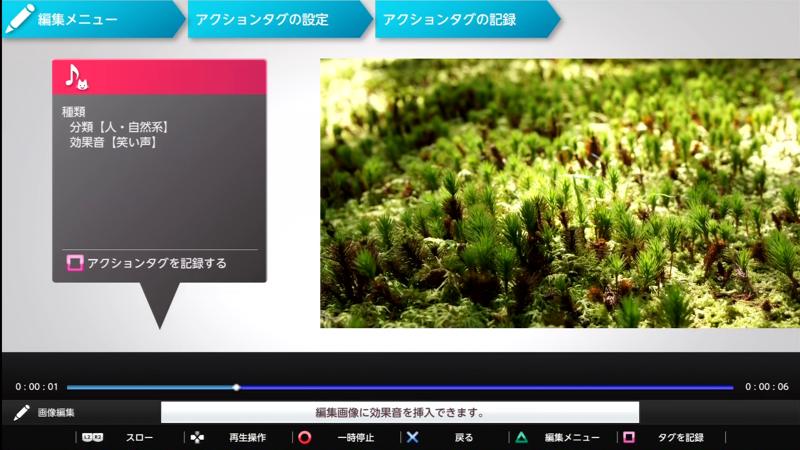Click the elapsed time 0:00:01

[37, 387]
